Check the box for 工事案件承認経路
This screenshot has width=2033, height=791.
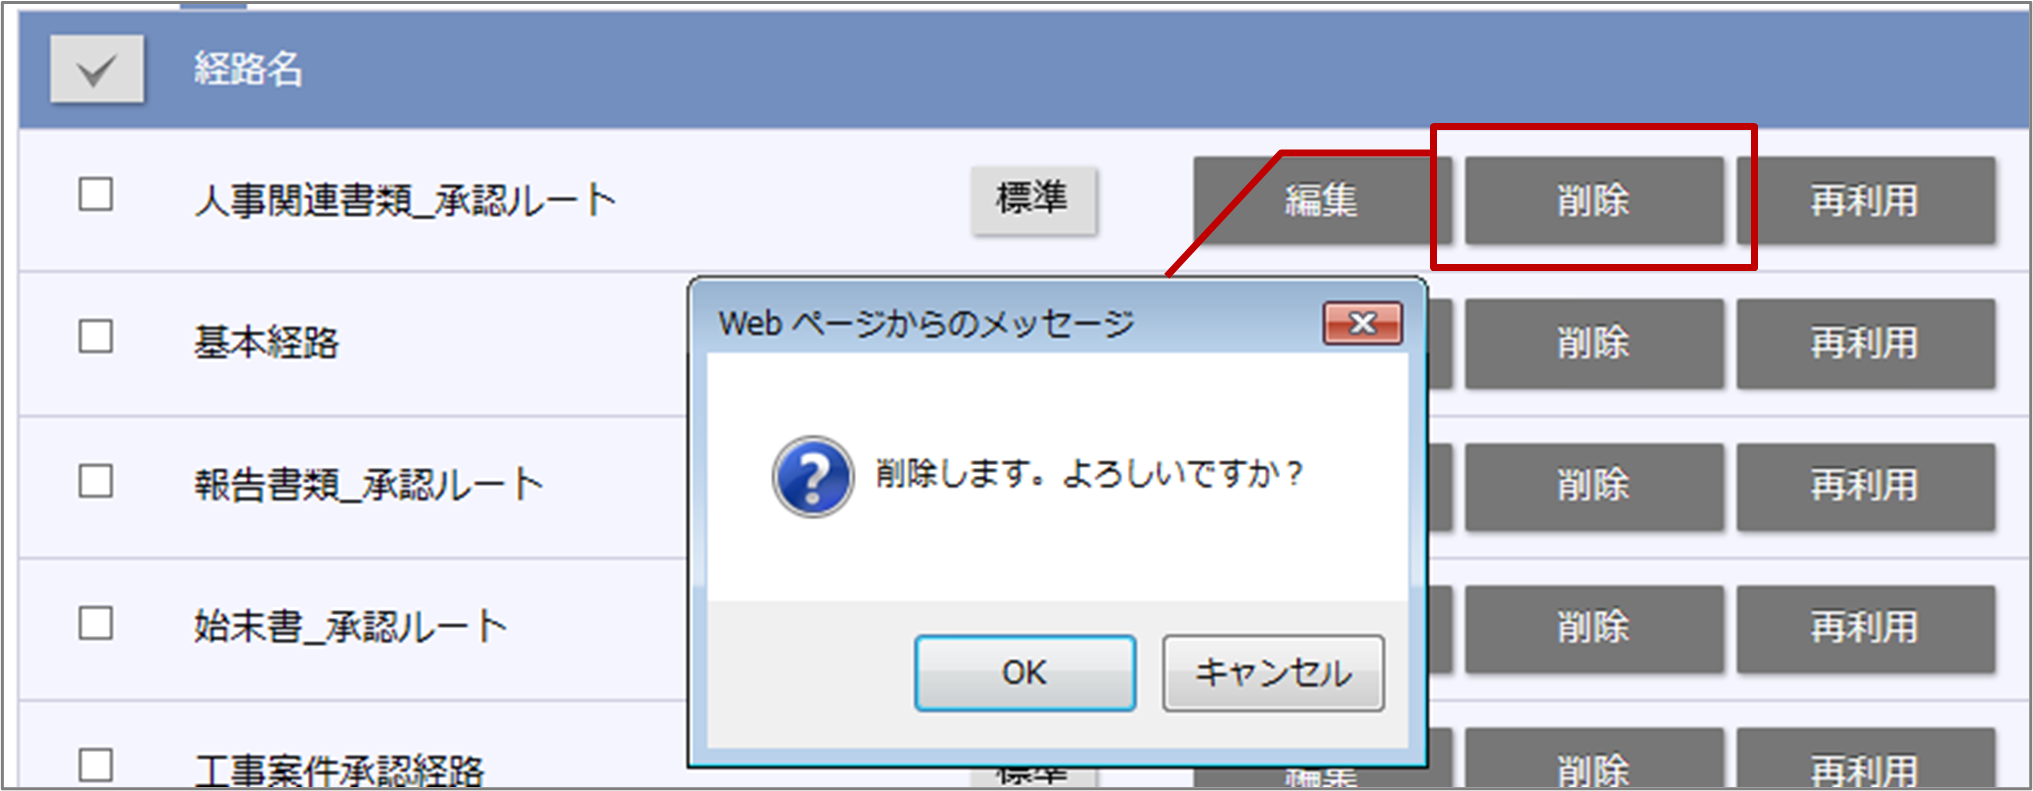point(96,766)
